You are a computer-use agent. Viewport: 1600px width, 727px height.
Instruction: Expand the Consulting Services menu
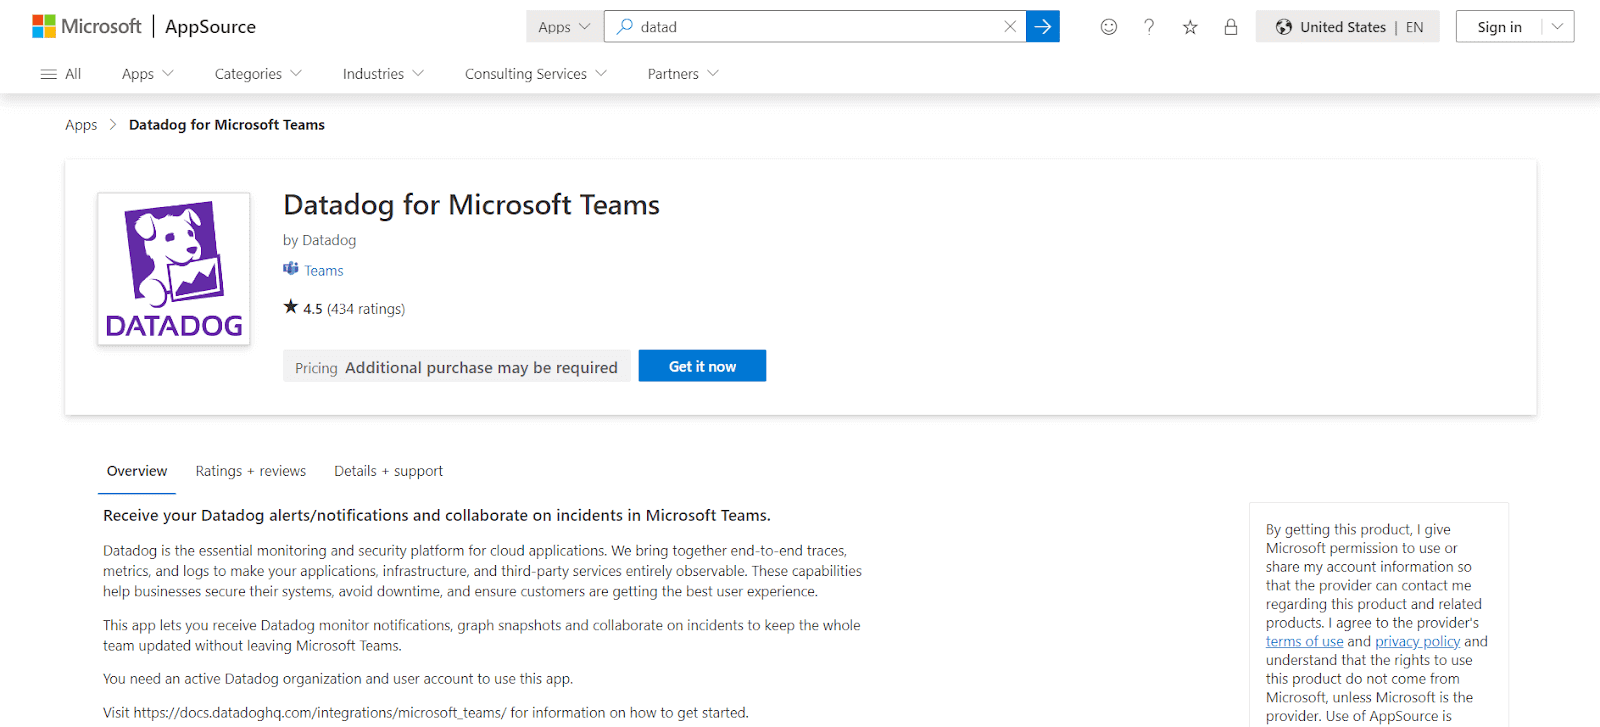tap(535, 74)
